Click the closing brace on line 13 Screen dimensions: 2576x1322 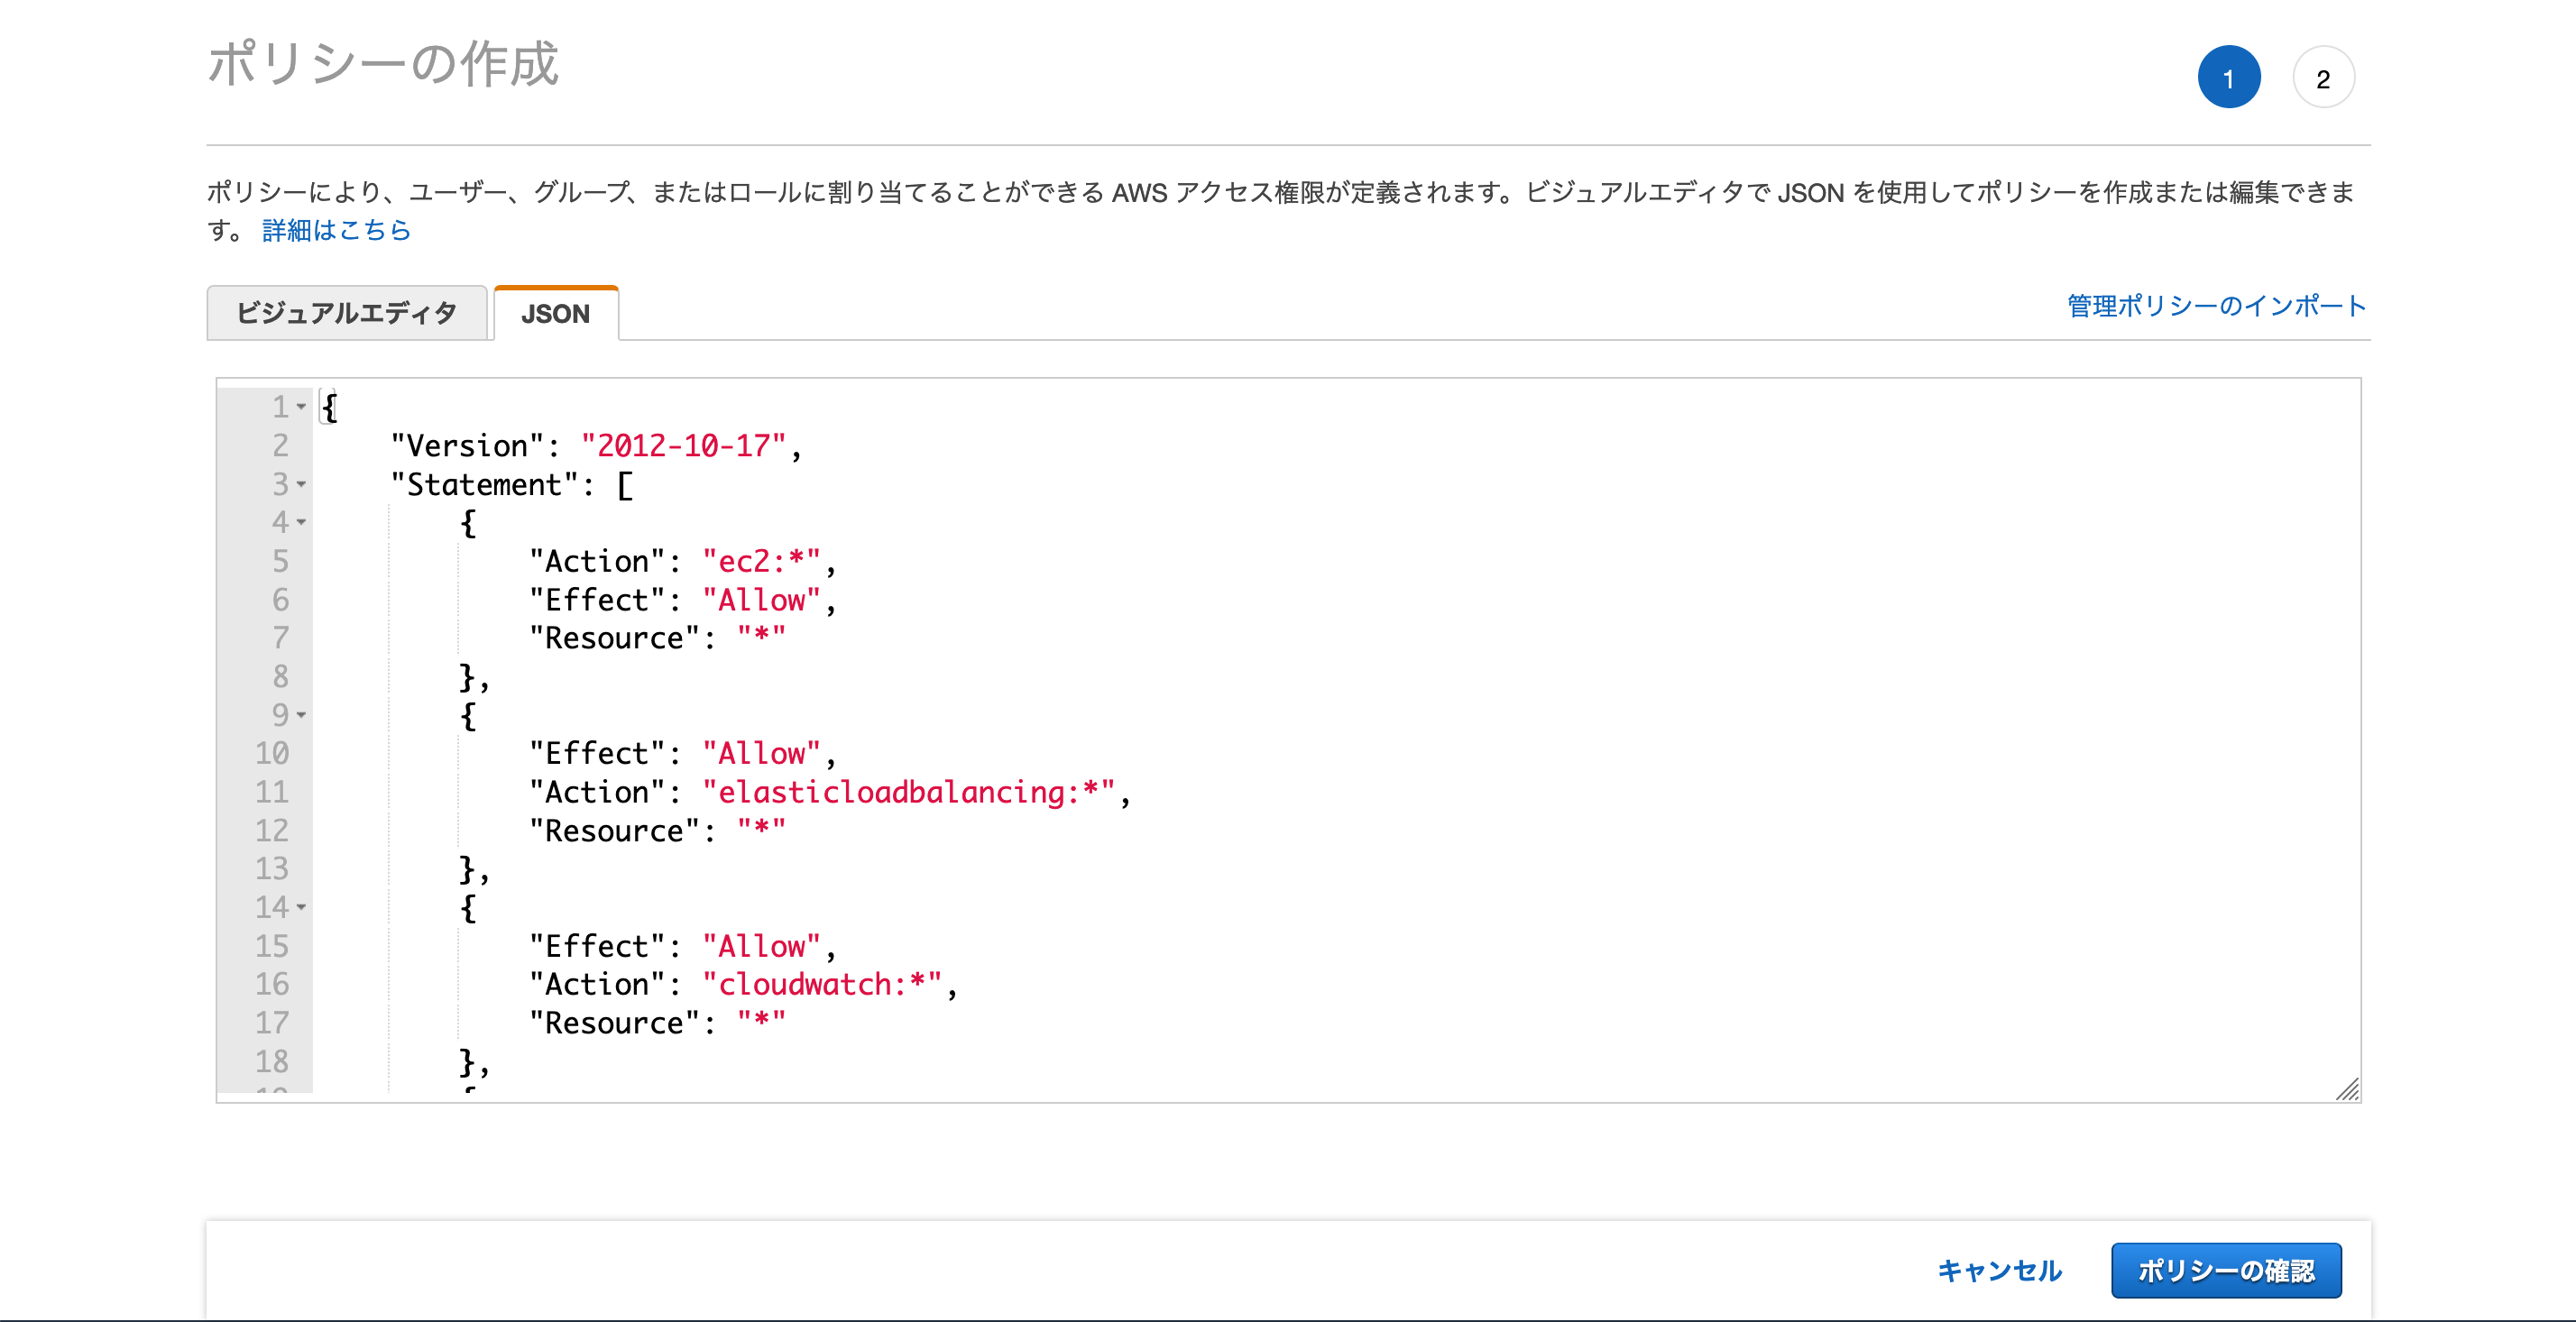click(467, 869)
